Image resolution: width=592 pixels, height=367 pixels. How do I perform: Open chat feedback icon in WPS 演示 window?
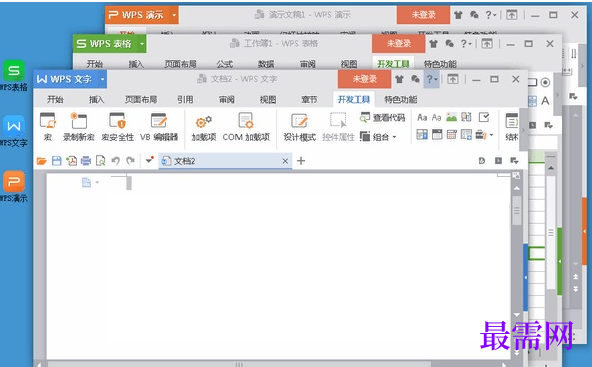pos(474,15)
